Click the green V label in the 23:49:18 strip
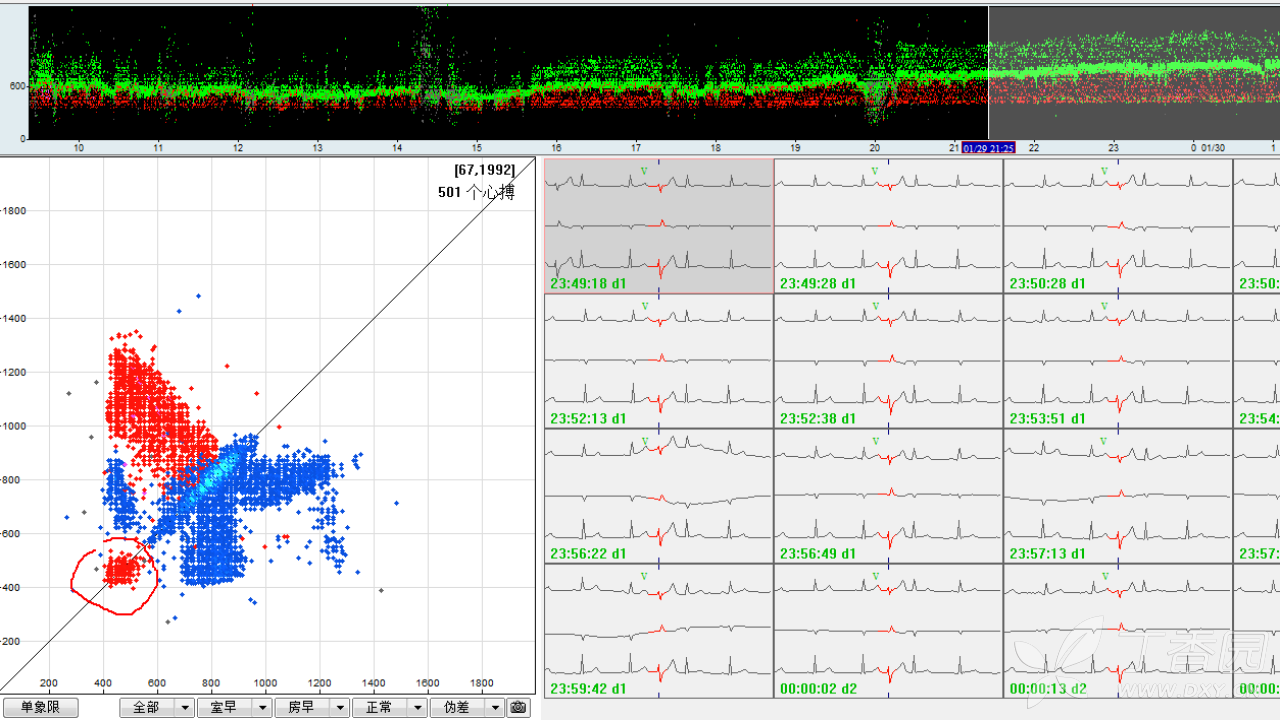Image resolution: width=1280 pixels, height=720 pixels. point(645,171)
